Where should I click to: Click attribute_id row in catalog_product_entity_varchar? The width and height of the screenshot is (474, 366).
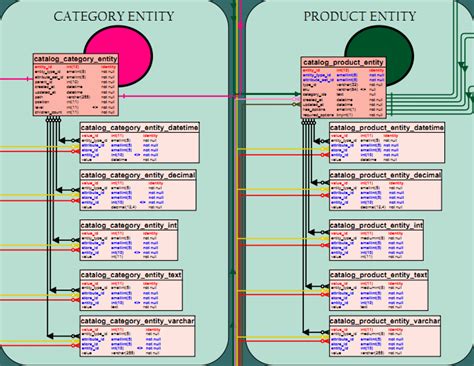click(385, 339)
